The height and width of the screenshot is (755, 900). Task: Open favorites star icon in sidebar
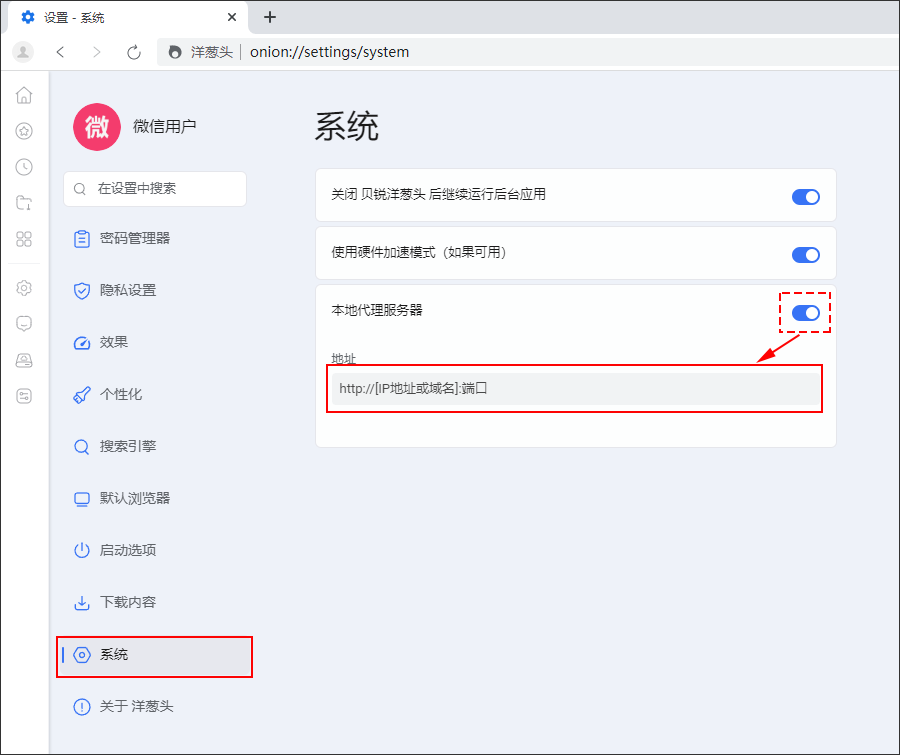[24, 131]
